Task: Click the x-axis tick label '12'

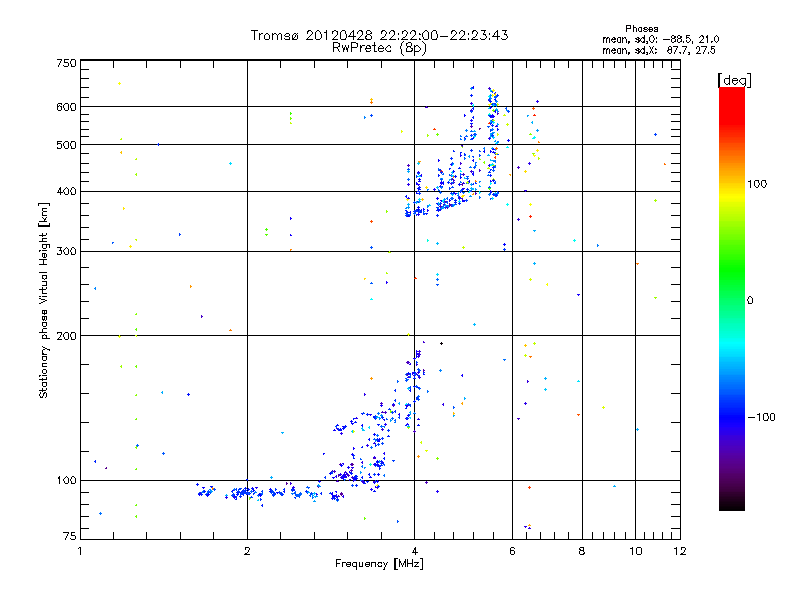Action: pos(680,551)
